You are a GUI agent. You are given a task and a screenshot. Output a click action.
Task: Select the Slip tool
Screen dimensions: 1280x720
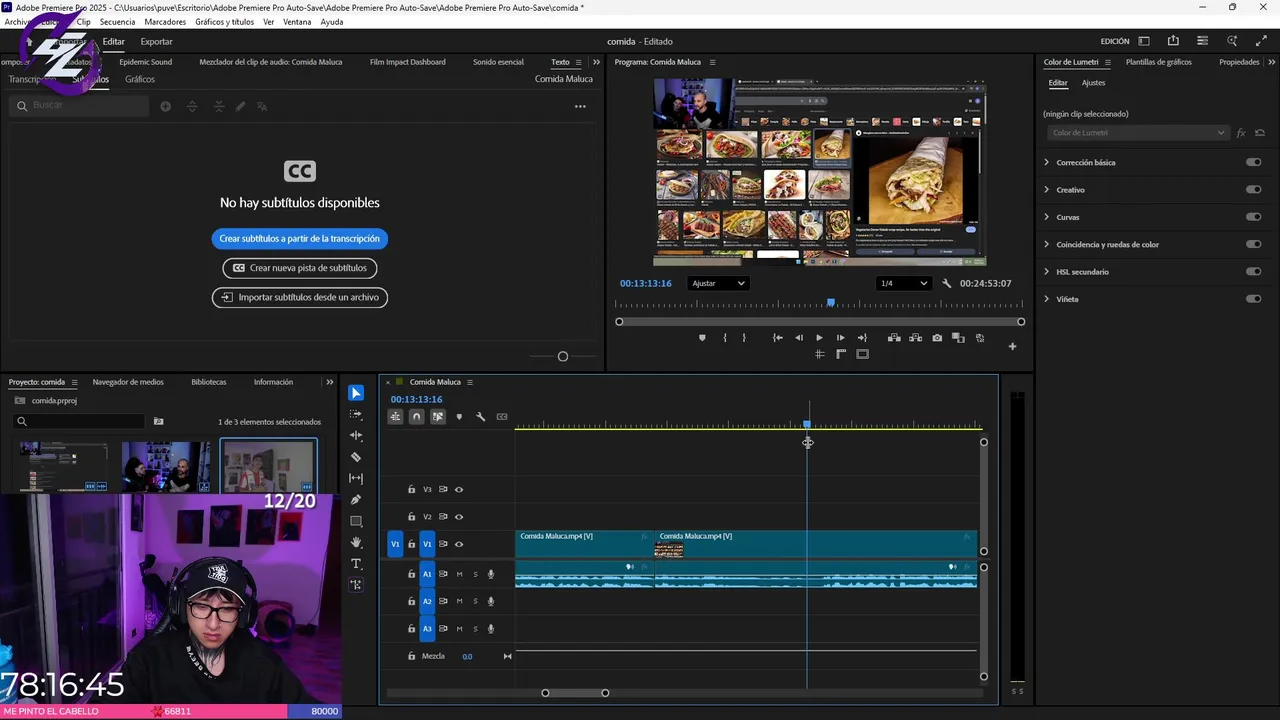click(x=356, y=479)
